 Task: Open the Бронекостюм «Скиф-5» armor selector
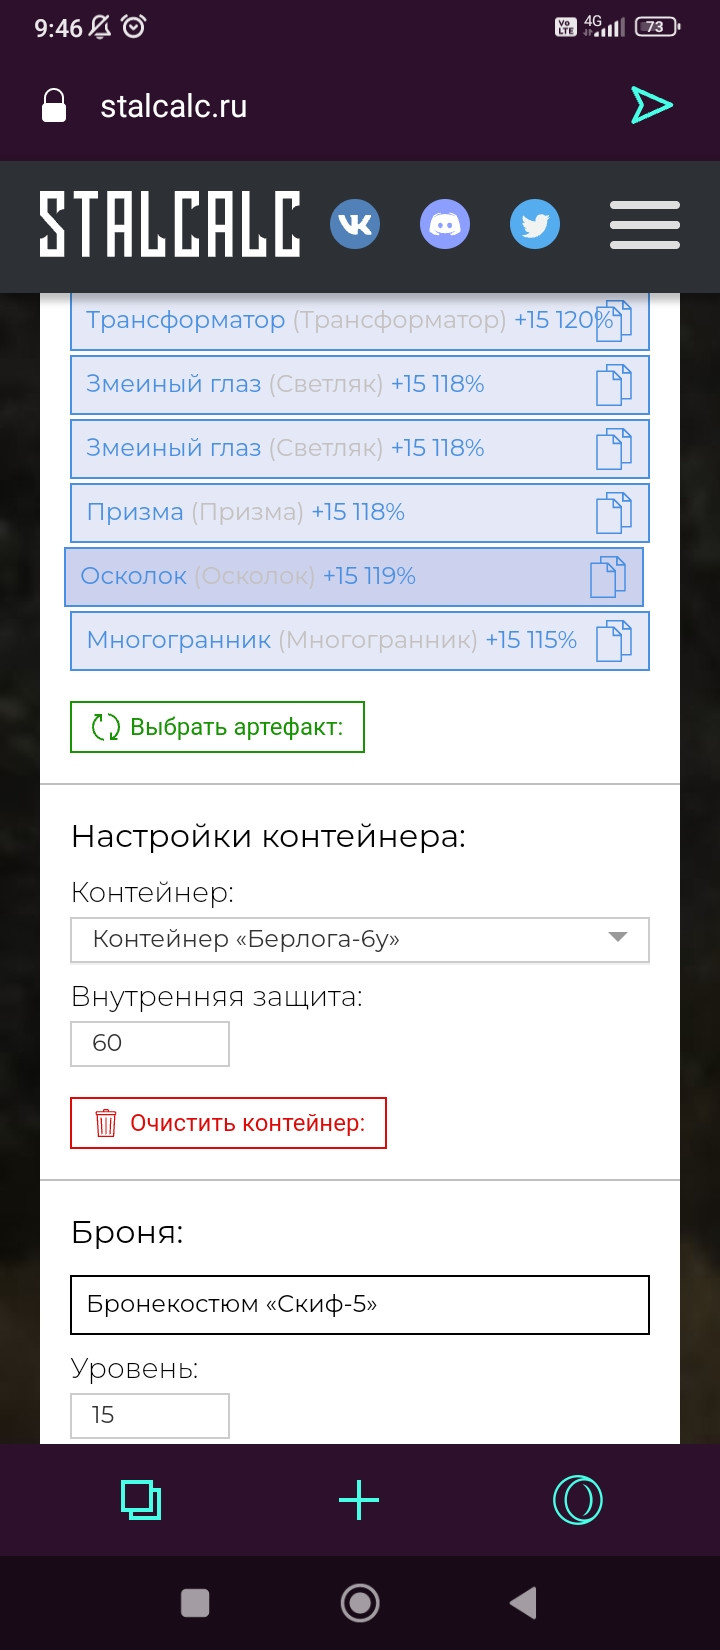pyautogui.click(x=360, y=1305)
